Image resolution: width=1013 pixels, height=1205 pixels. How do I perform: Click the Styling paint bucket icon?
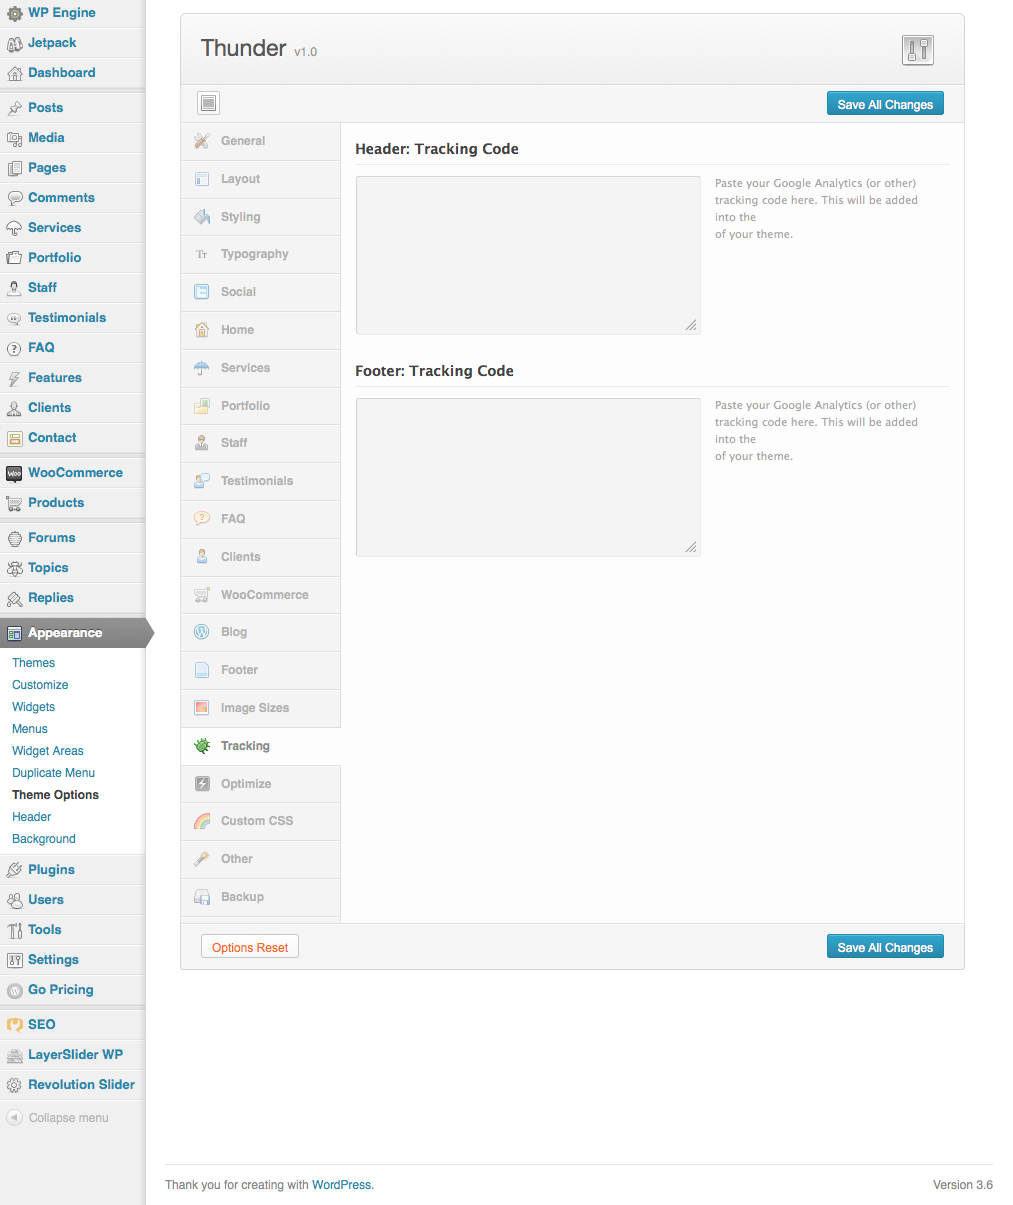point(202,217)
